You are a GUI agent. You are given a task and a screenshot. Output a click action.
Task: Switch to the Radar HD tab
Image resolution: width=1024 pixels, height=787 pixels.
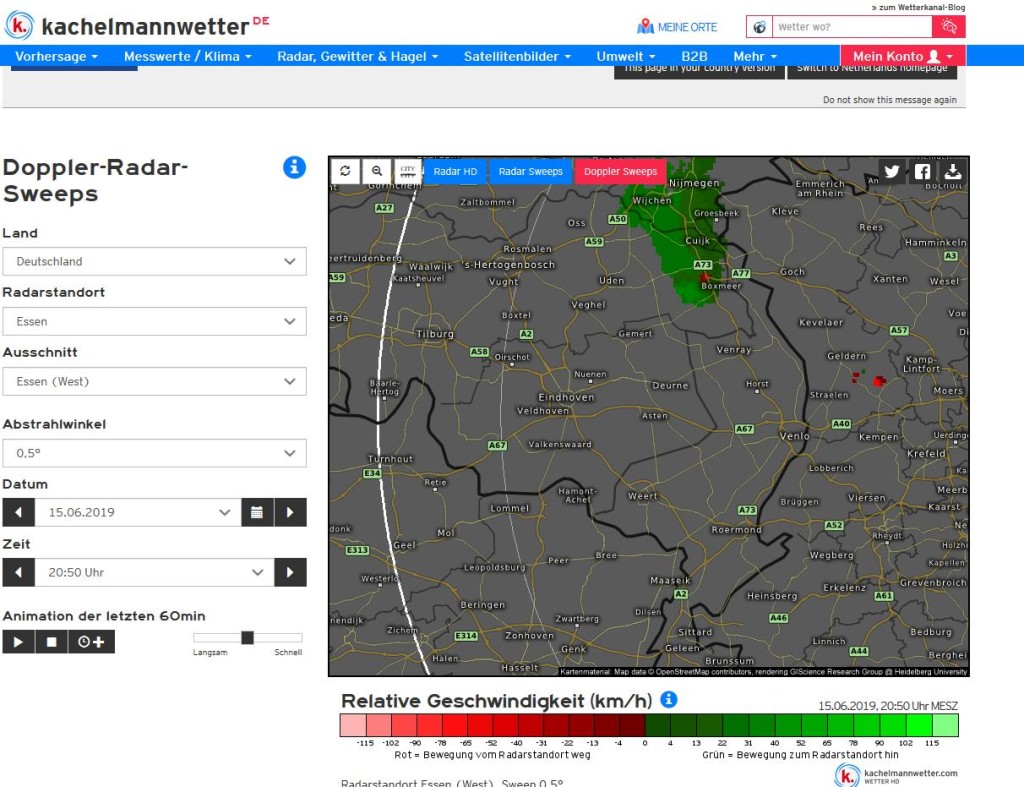455,171
